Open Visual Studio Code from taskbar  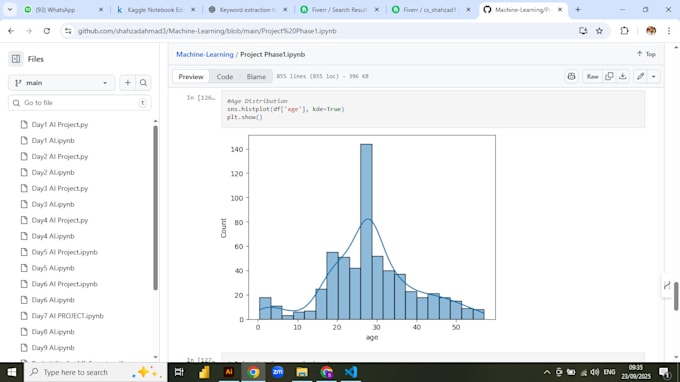351,372
